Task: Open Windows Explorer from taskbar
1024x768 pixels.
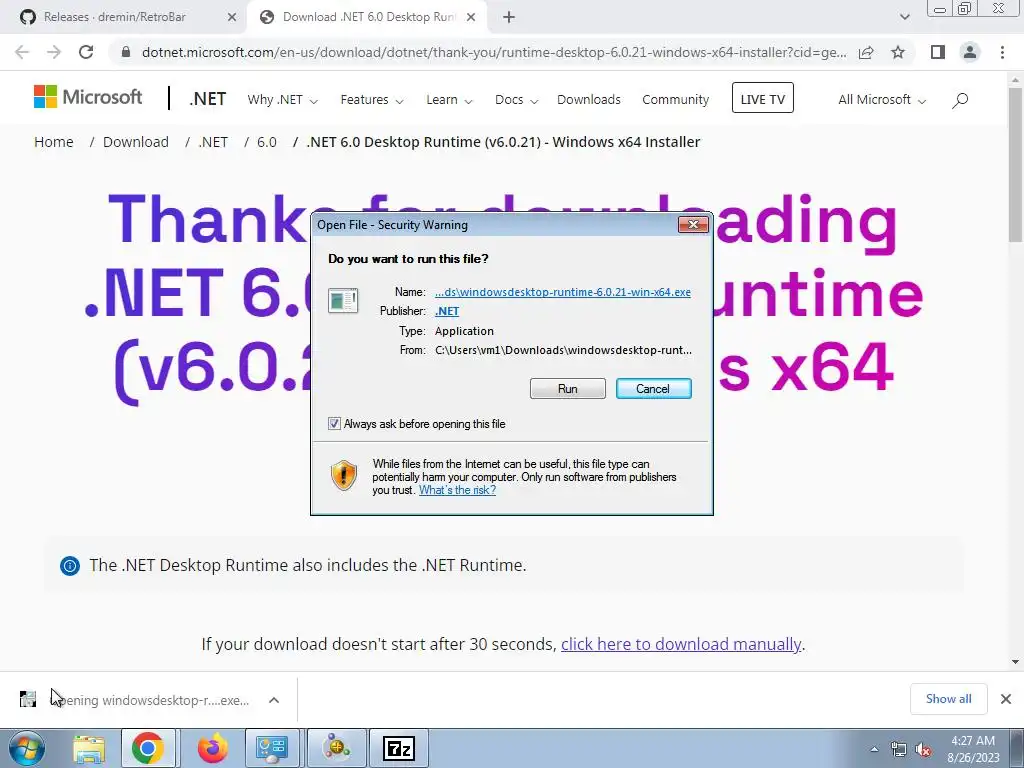Action: click(88, 748)
